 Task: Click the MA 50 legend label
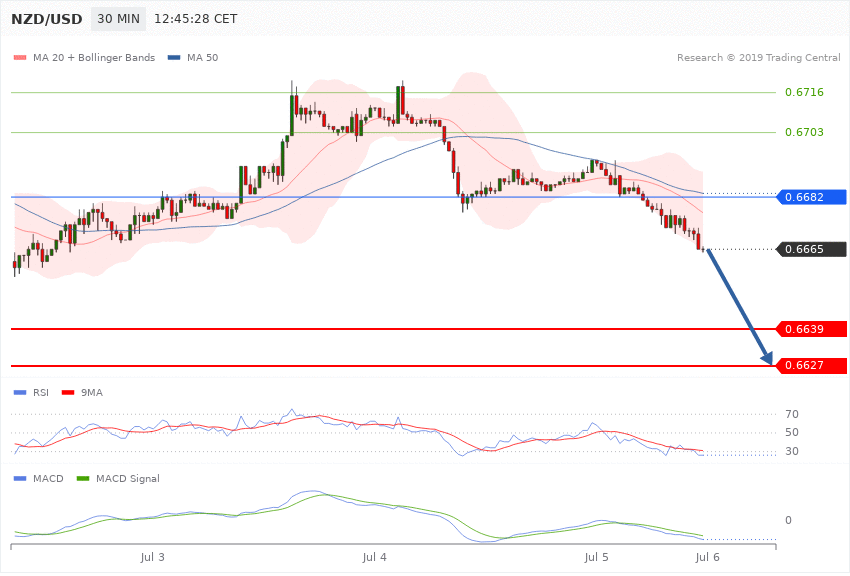click(x=202, y=57)
